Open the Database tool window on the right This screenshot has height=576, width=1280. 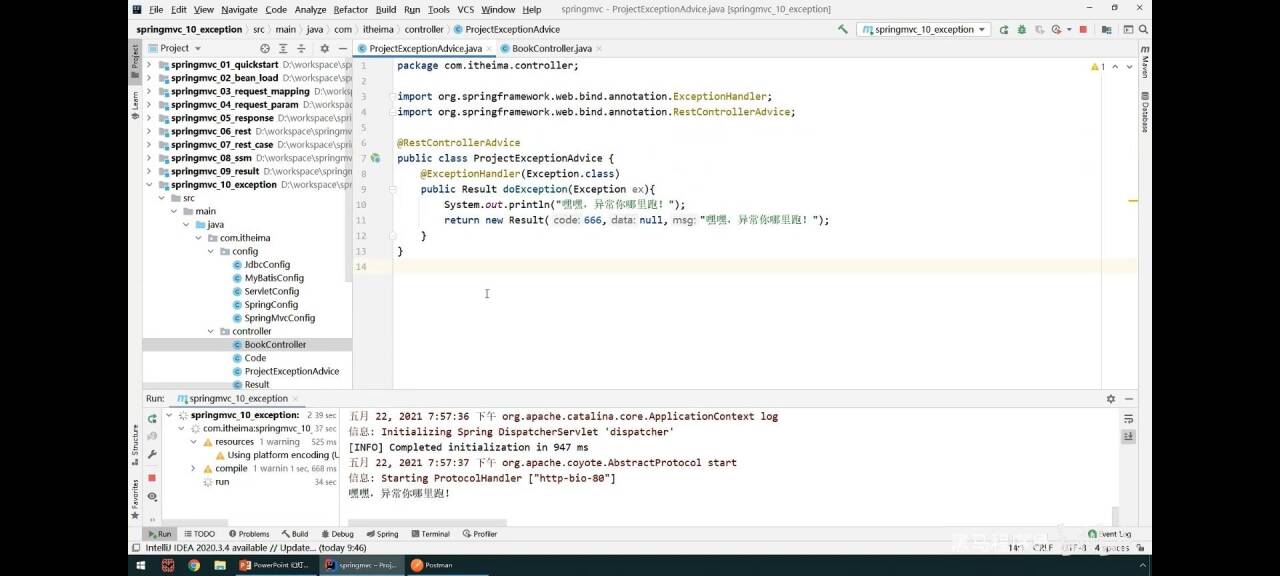pyautogui.click(x=1145, y=113)
